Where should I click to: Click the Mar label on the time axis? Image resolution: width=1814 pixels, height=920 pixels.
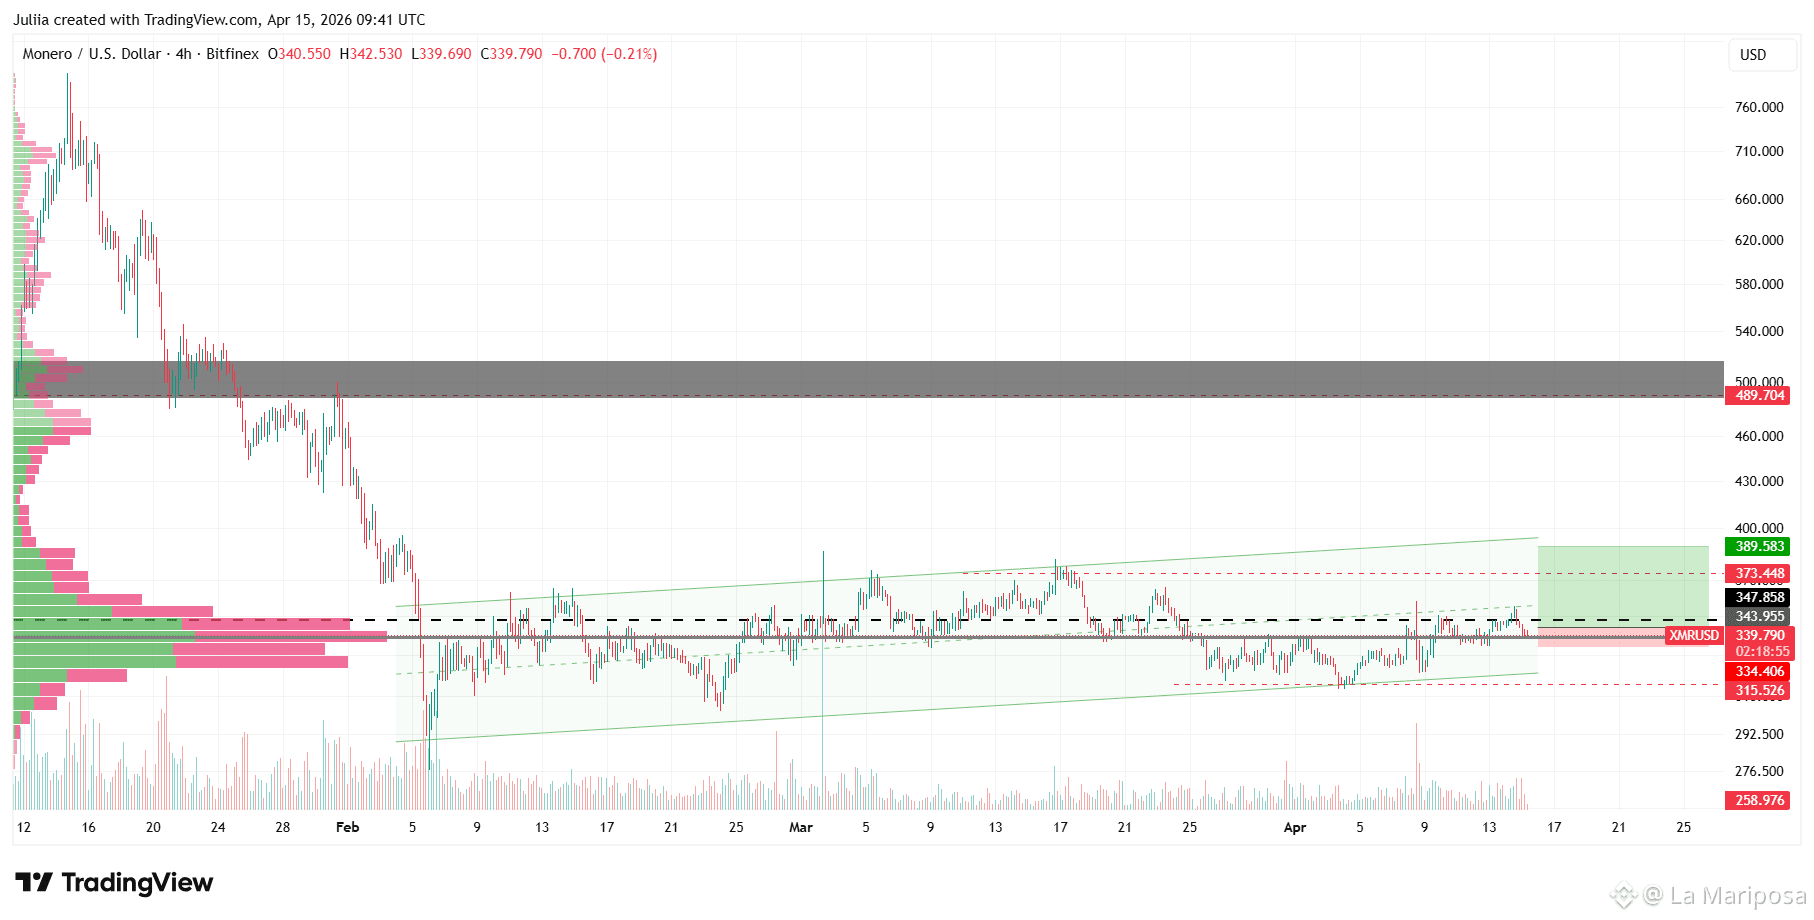tap(801, 827)
